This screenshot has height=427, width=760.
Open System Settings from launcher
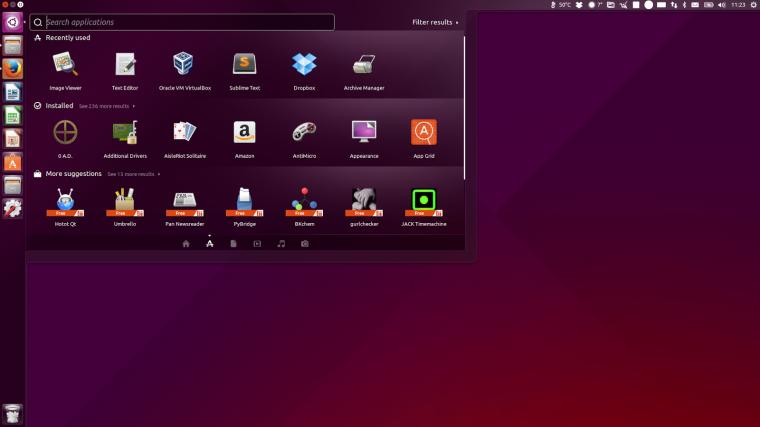pos(12,208)
